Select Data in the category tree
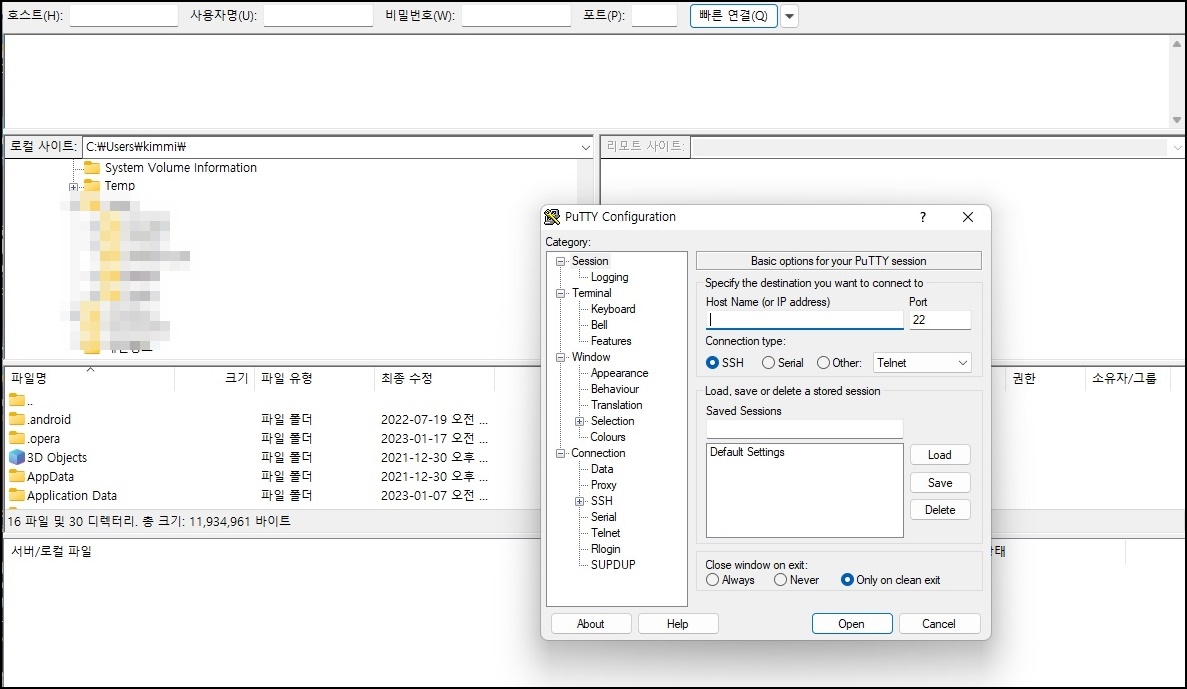The height and width of the screenshot is (689, 1187). click(x=602, y=469)
